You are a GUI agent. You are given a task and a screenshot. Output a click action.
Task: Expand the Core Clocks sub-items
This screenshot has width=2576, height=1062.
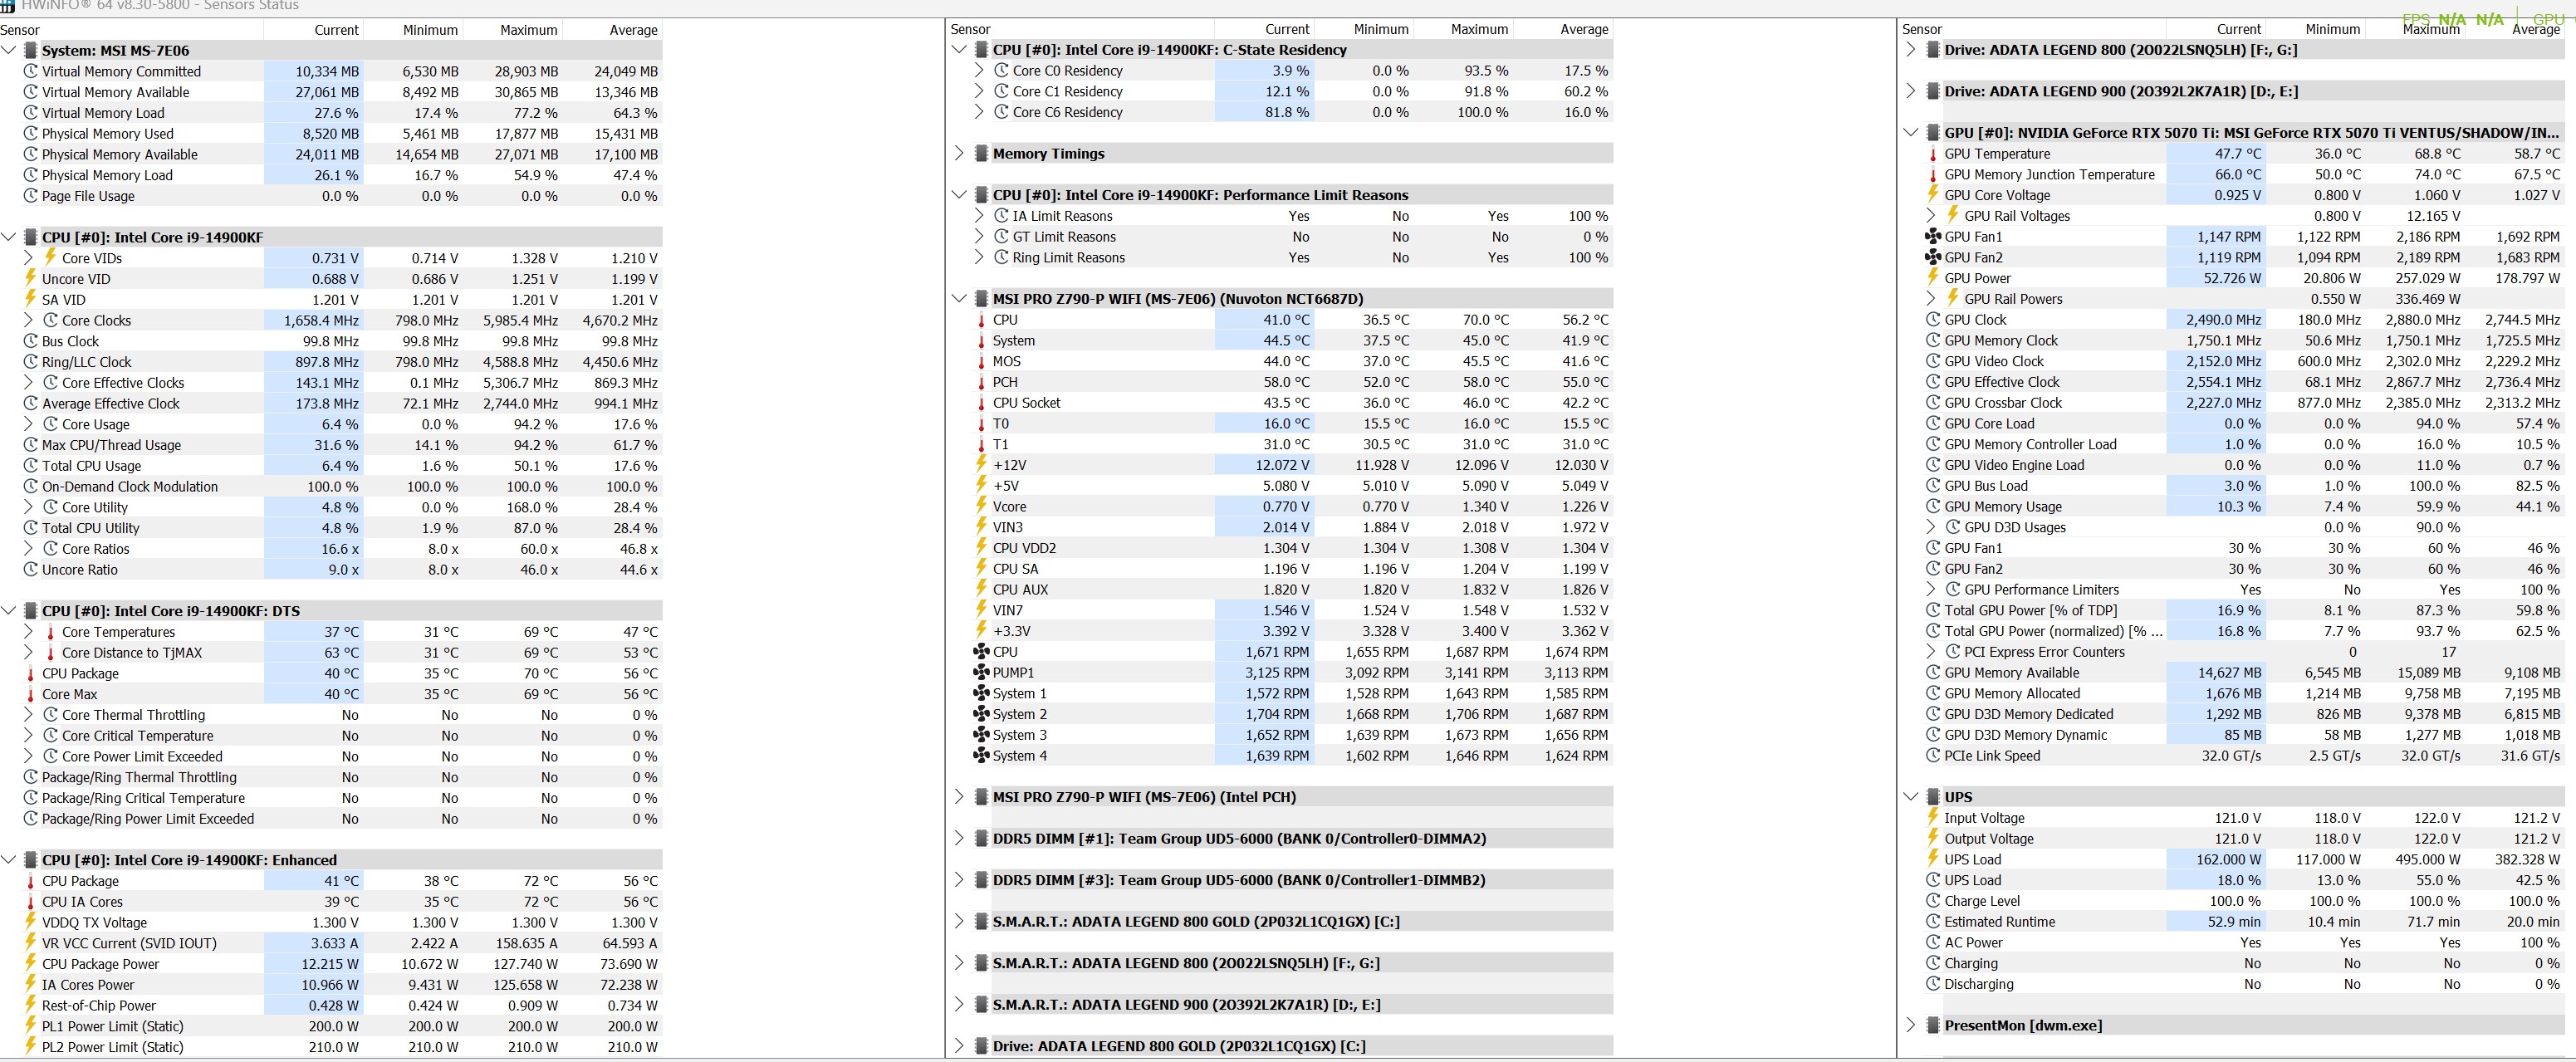point(29,321)
